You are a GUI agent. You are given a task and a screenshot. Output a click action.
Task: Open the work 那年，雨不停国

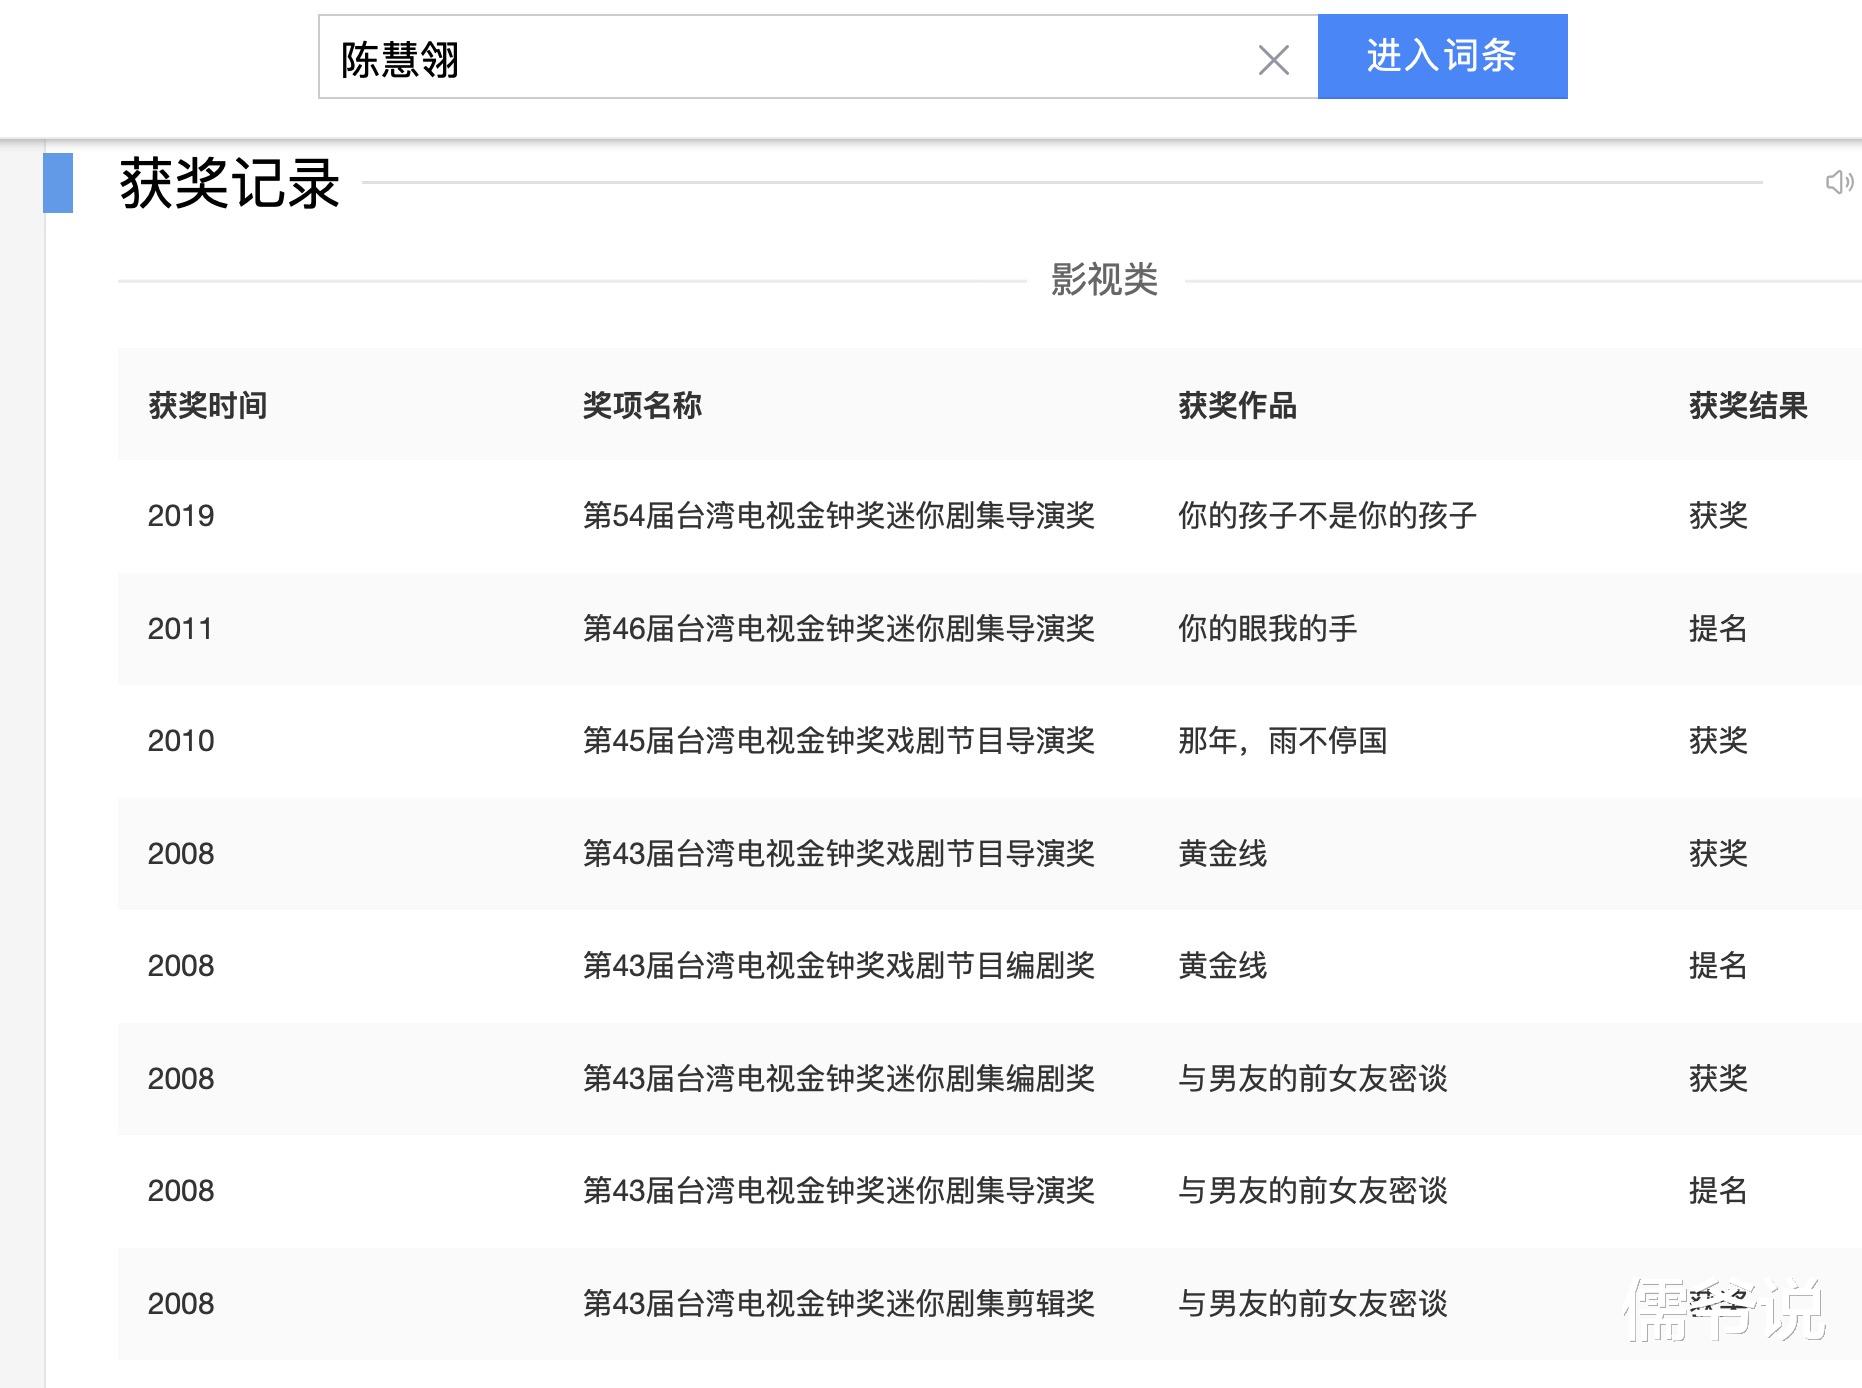click(x=1282, y=741)
